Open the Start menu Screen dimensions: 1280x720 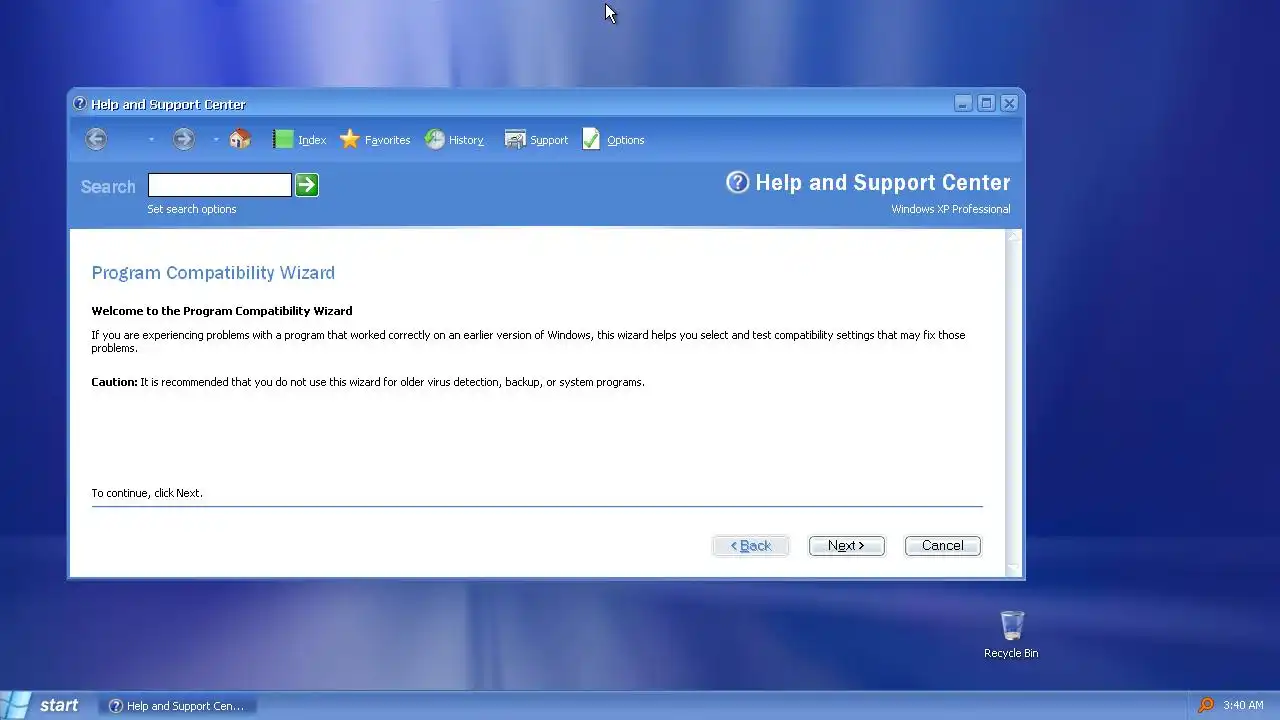click(45, 705)
